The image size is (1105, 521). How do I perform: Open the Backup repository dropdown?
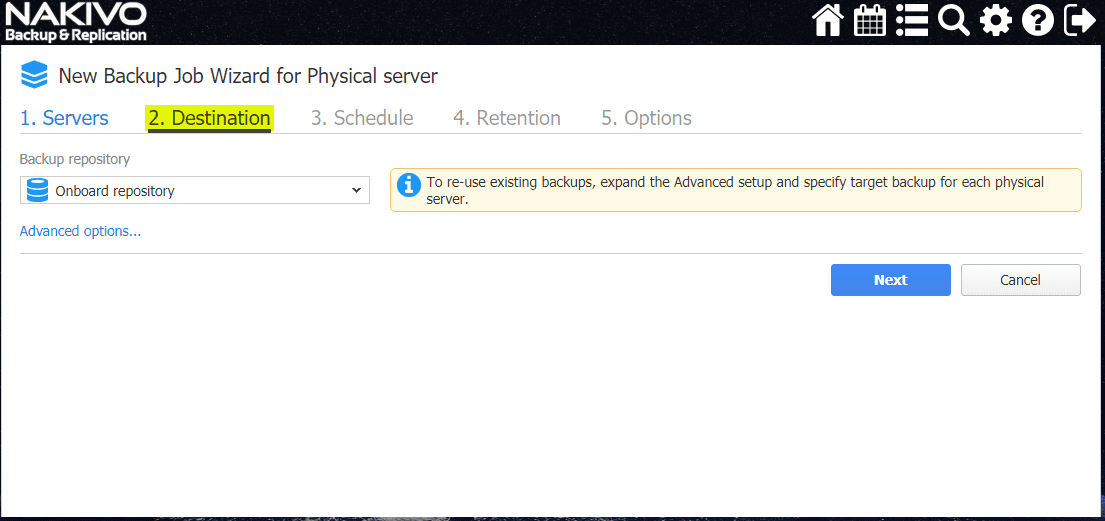tap(195, 190)
